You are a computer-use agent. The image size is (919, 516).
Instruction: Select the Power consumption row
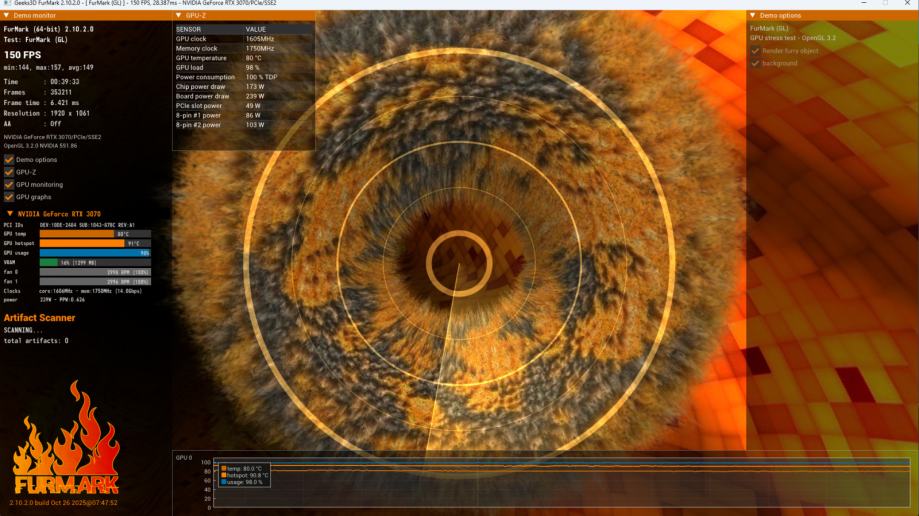pos(243,77)
